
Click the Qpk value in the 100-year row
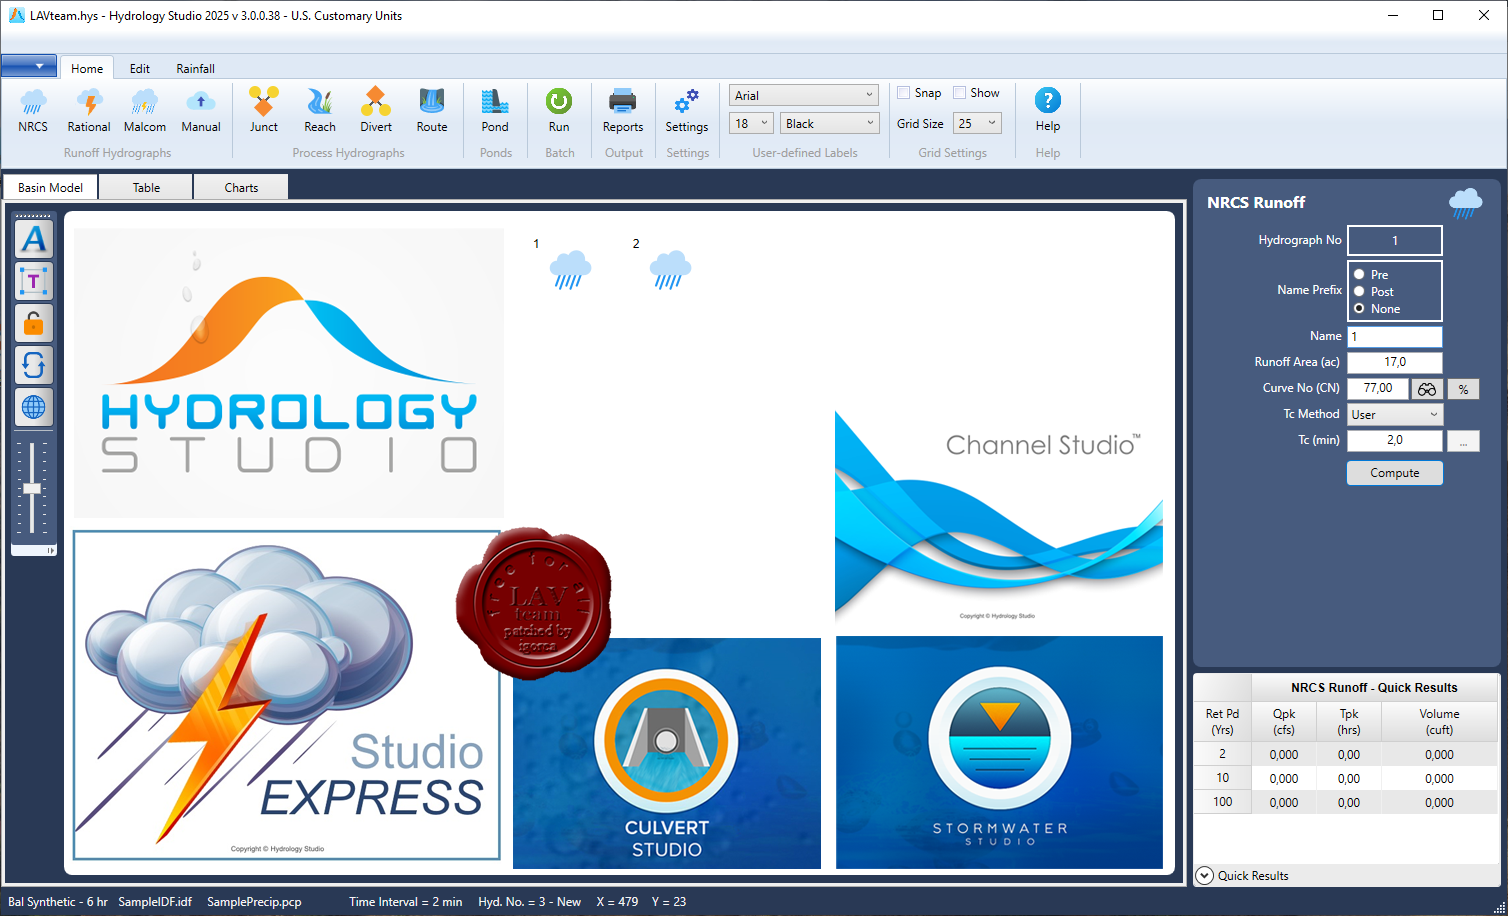click(1284, 802)
